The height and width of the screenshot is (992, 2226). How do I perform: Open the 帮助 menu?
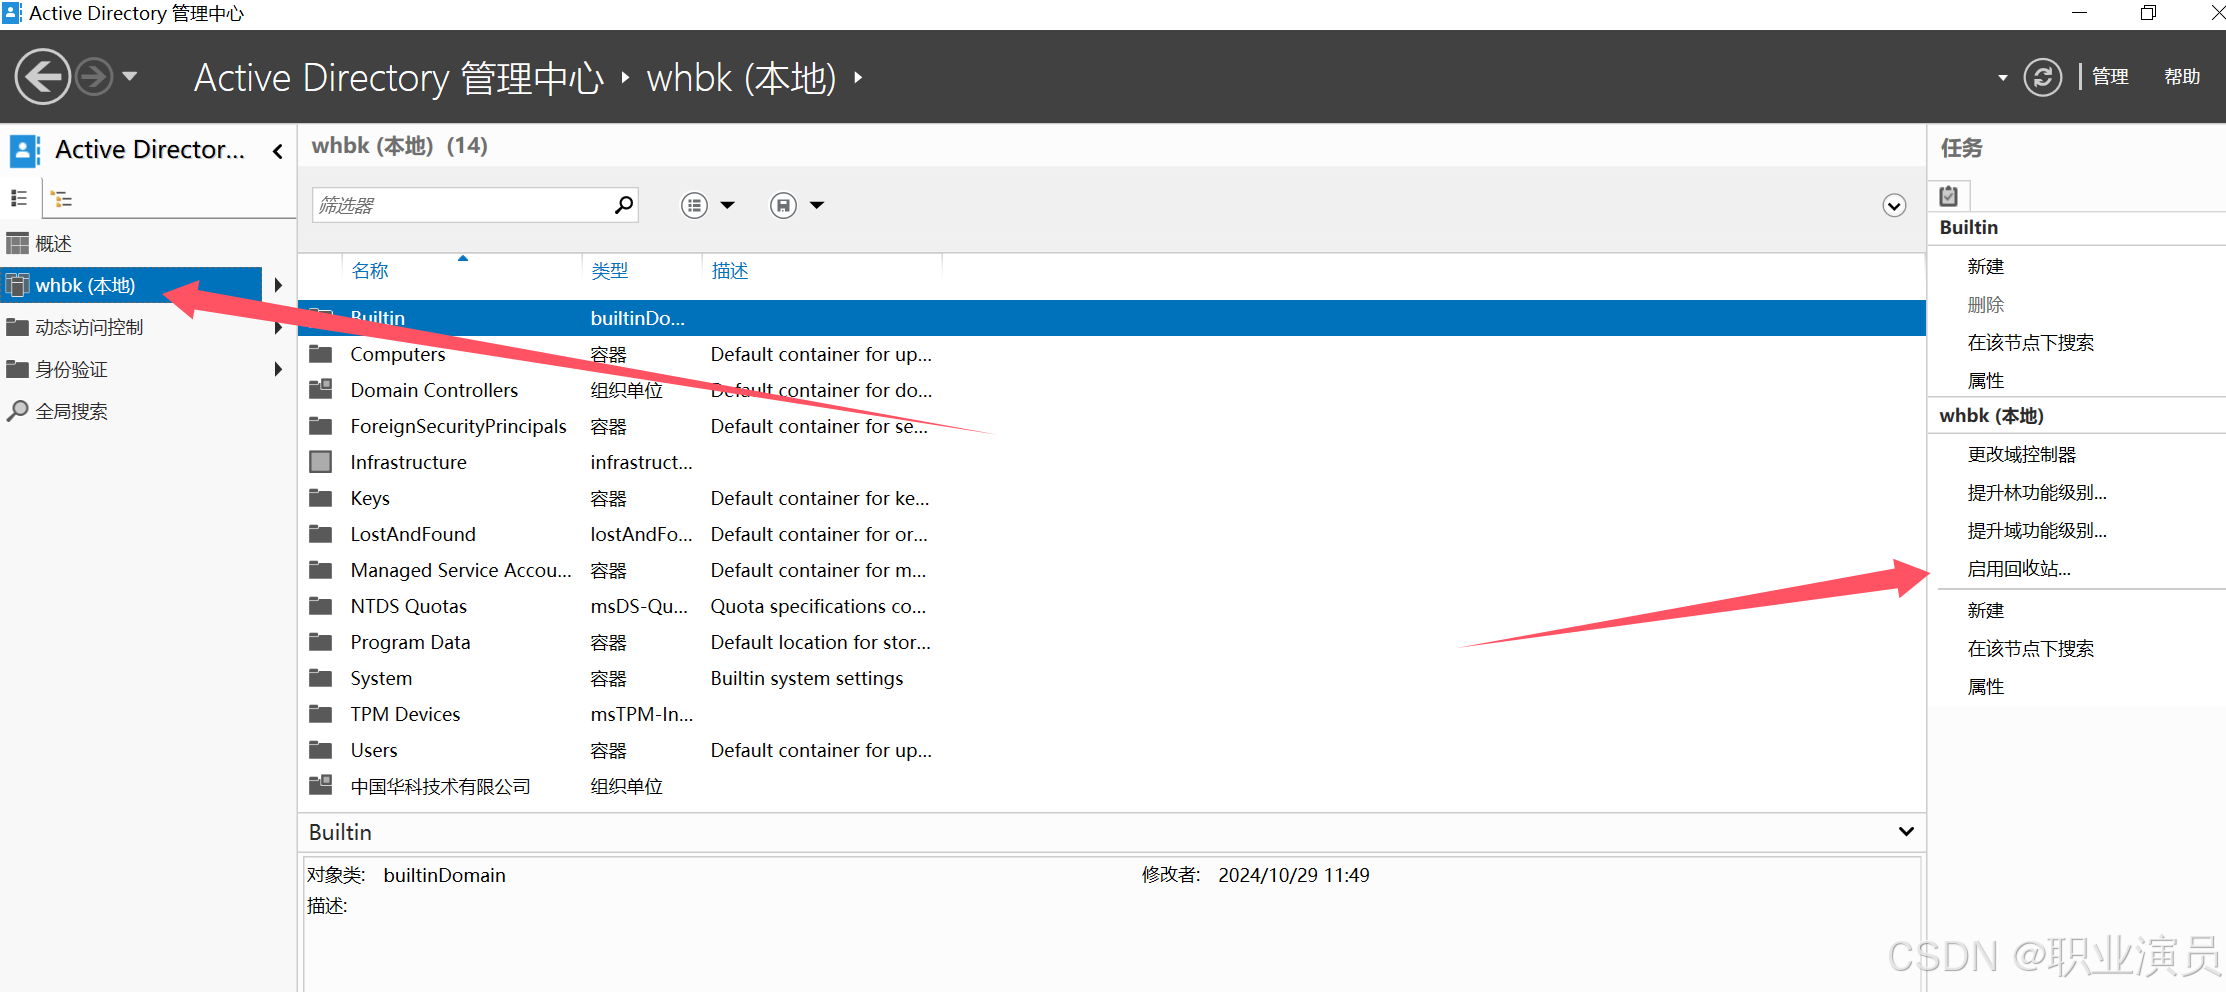(x=2182, y=77)
